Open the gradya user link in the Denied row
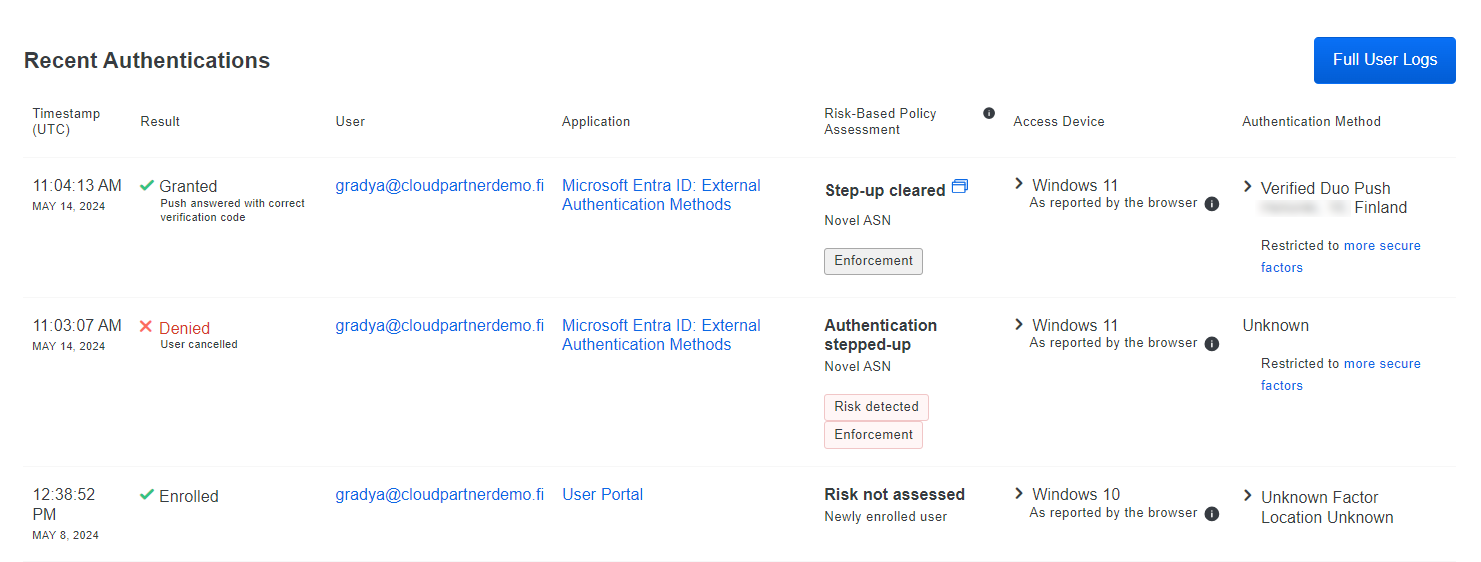 439,326
